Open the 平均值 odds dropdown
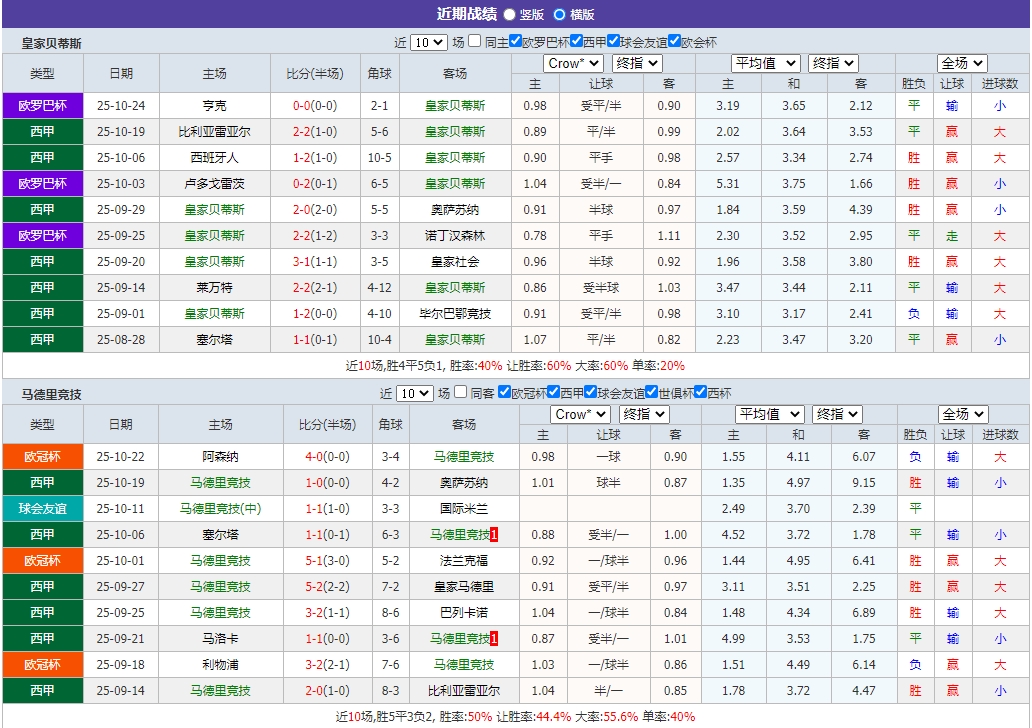Viewport: 1032px width, 728px height. pos(766,63)
